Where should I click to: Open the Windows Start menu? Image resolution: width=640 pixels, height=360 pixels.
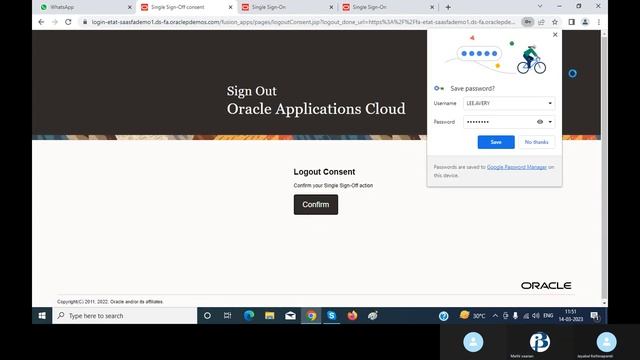(x=42, y=316)
